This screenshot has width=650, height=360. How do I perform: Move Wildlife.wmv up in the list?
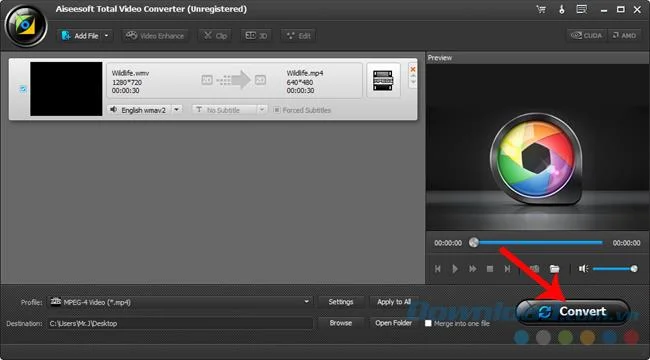412,76
